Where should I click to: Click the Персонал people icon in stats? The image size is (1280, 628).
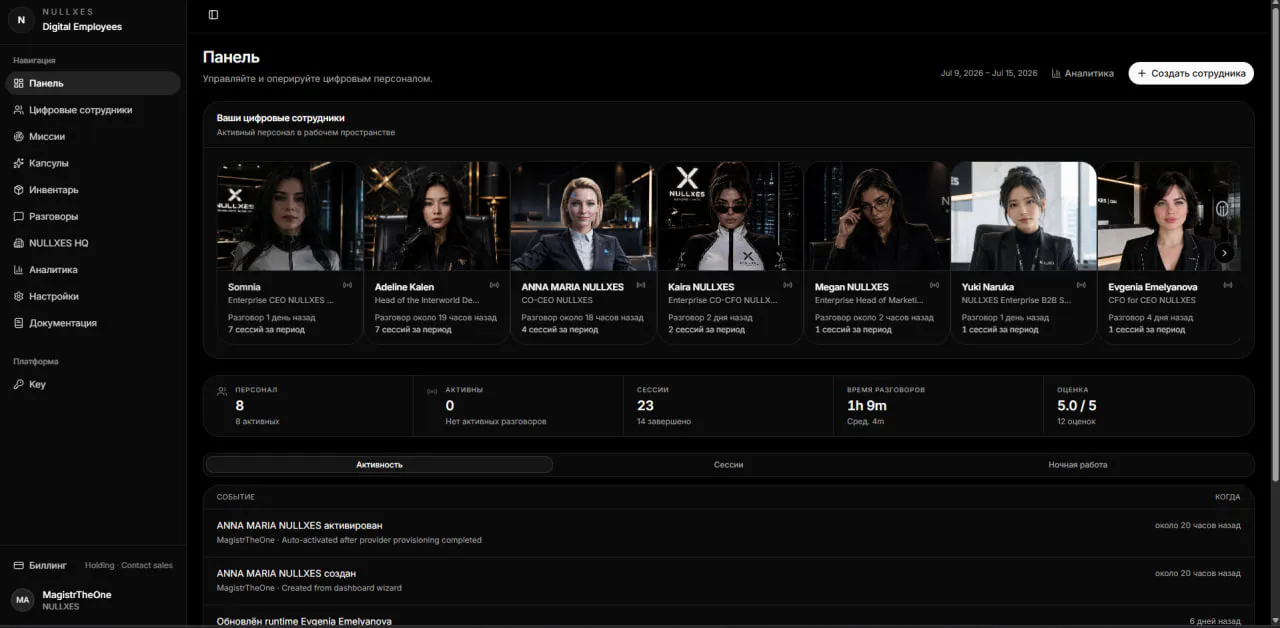click(222, 391)
